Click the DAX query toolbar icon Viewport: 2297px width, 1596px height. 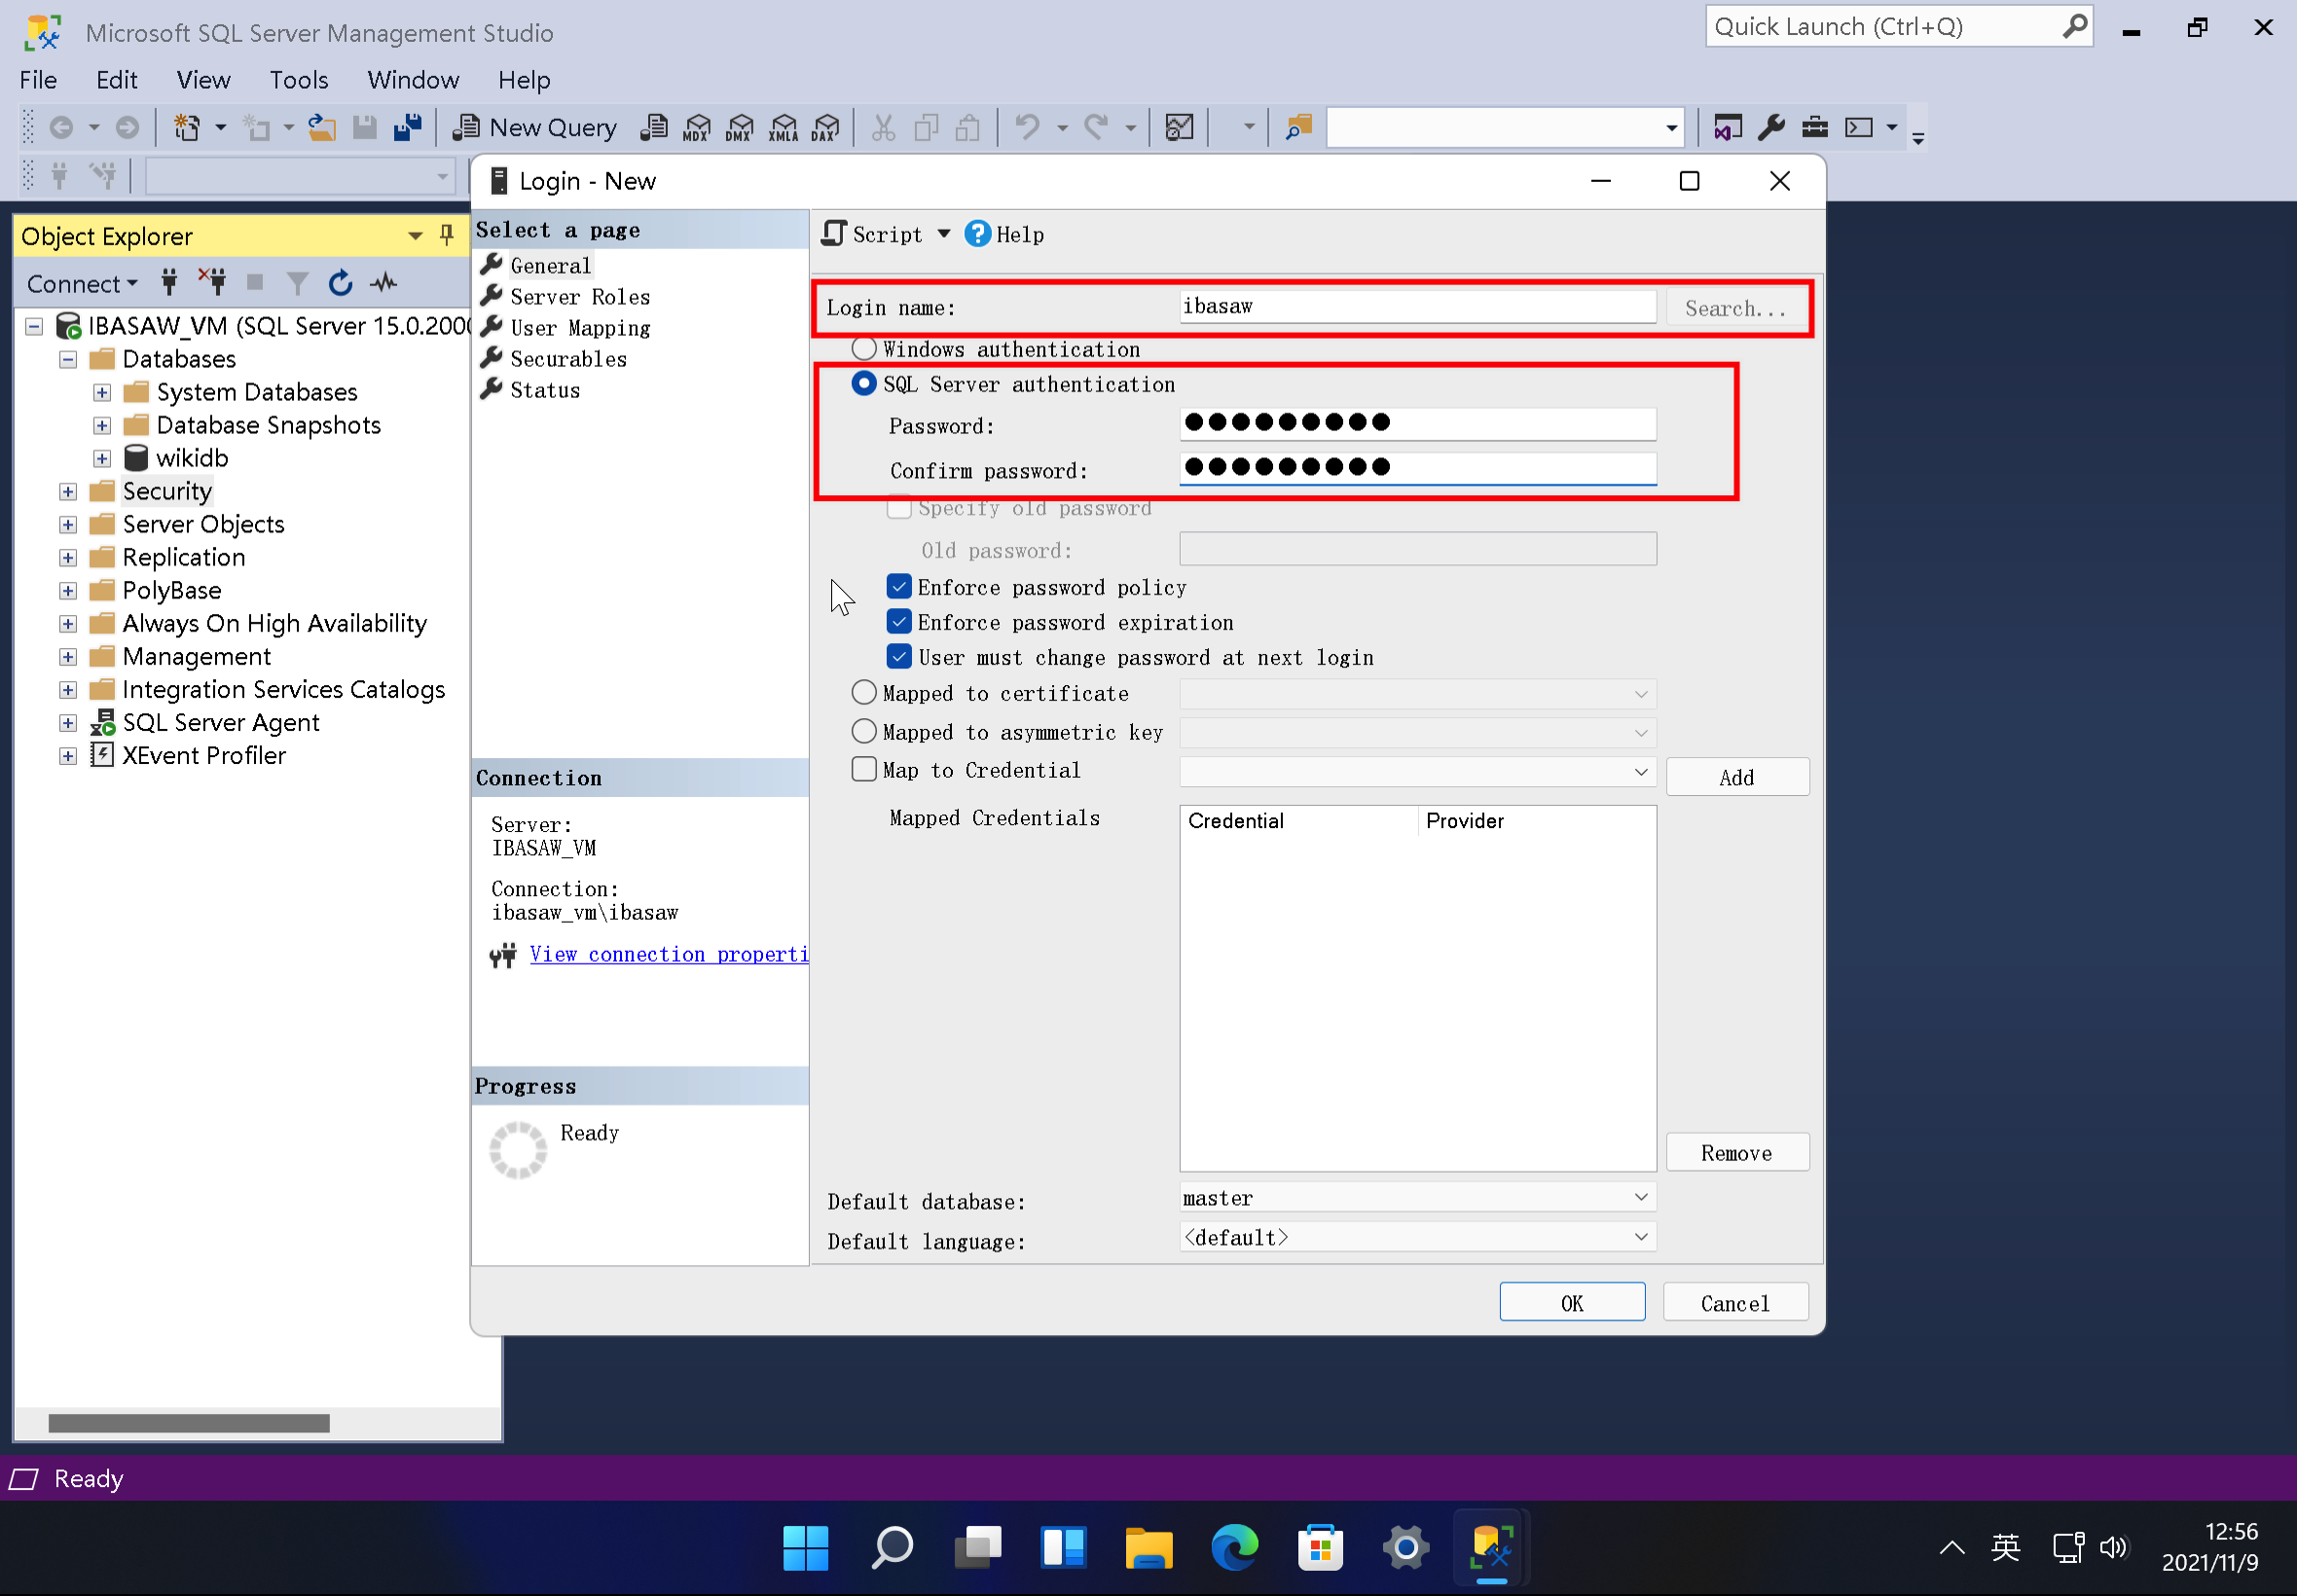(825, 128)
